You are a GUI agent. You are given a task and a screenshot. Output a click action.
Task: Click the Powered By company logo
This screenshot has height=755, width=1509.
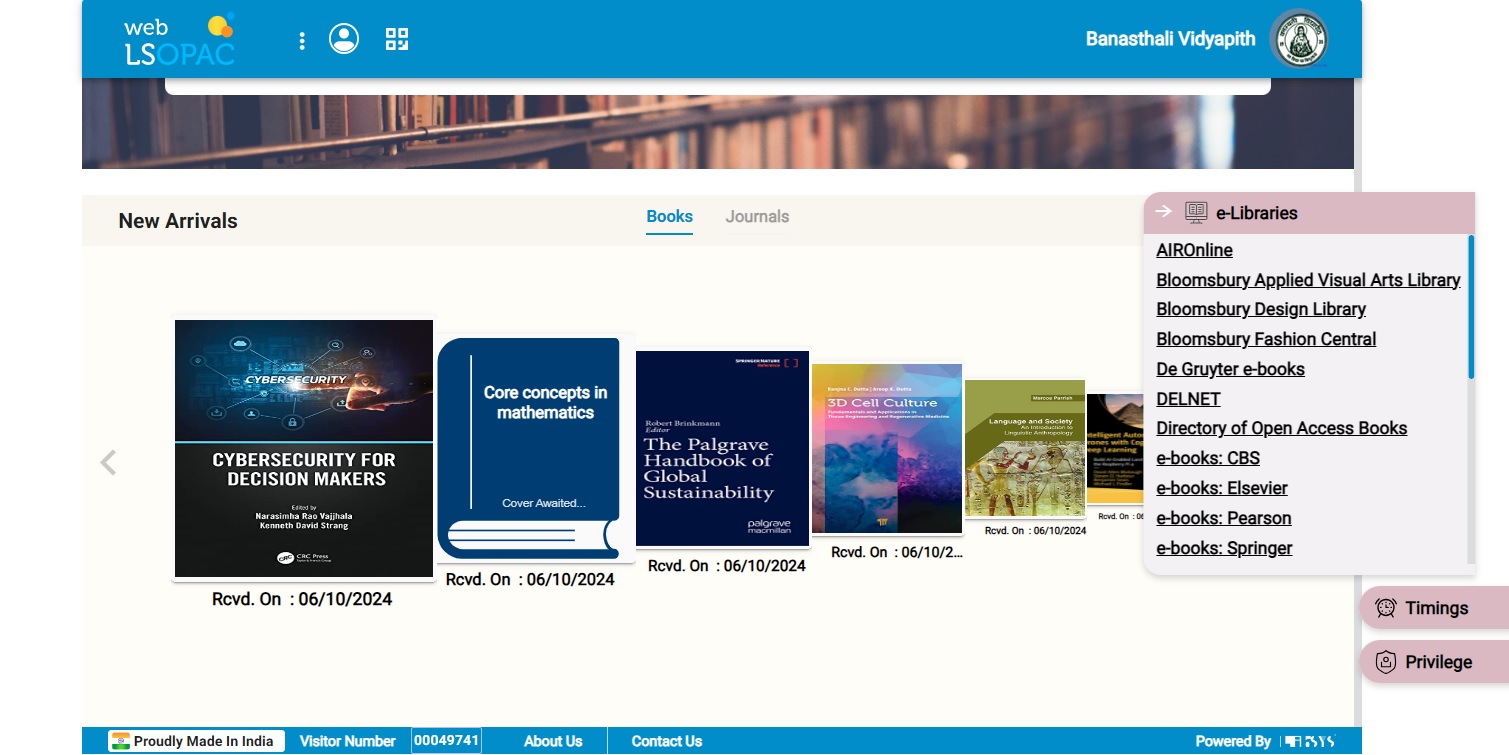pos(1310,741)
